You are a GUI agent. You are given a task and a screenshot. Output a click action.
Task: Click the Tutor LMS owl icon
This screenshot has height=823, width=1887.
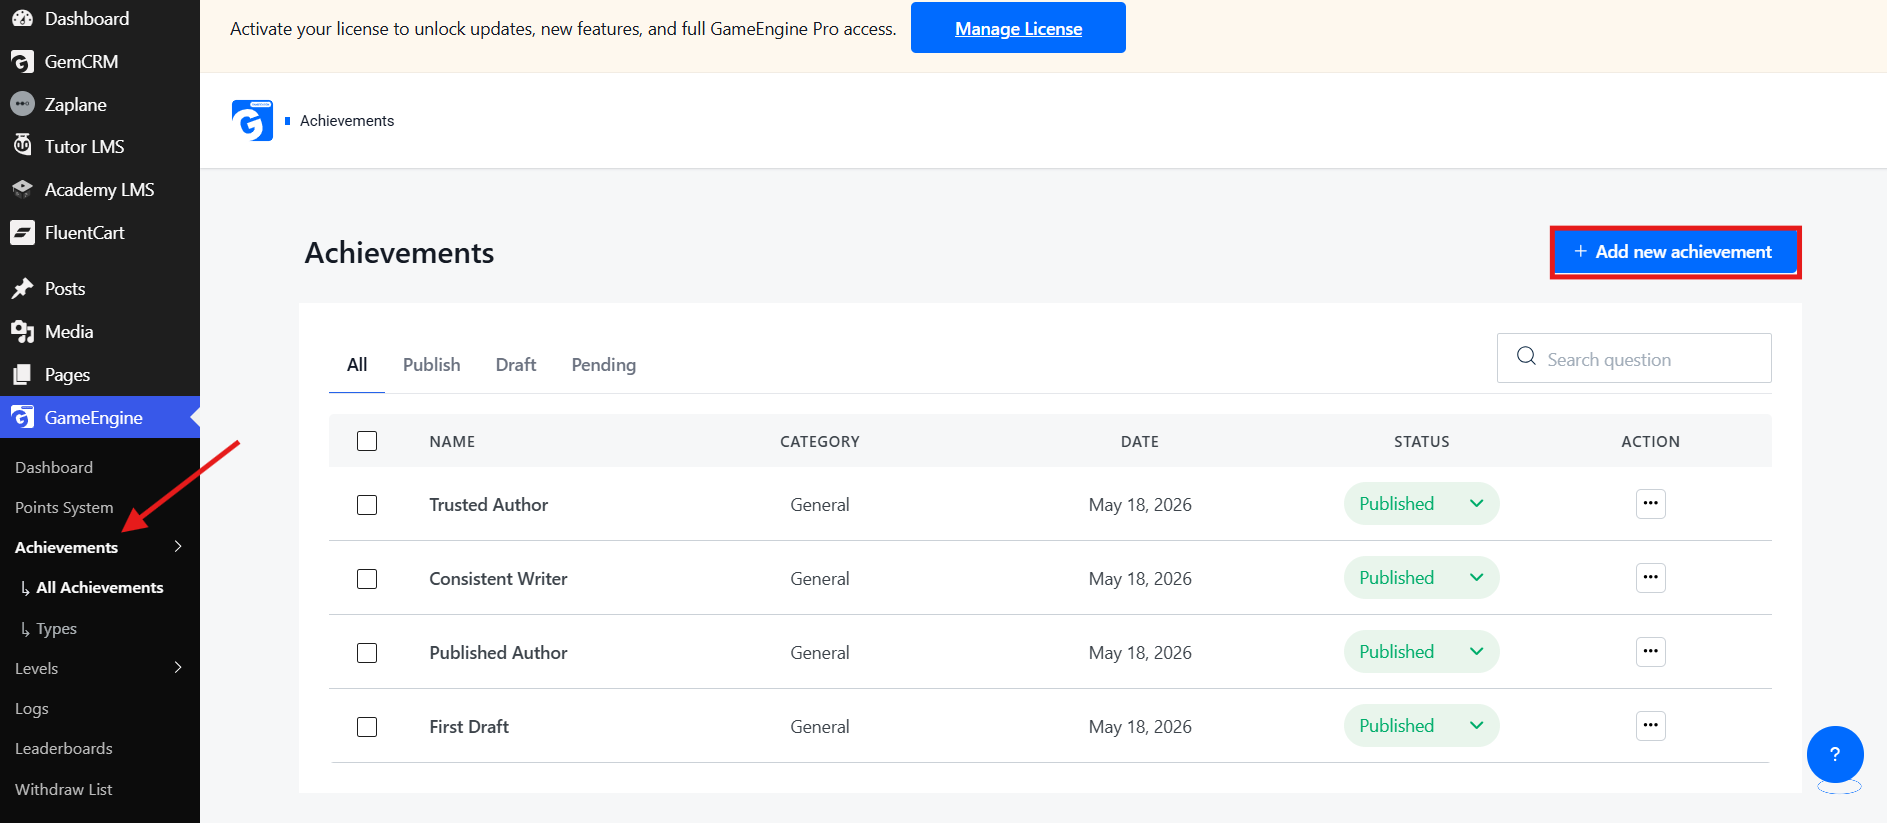(22, 146)
